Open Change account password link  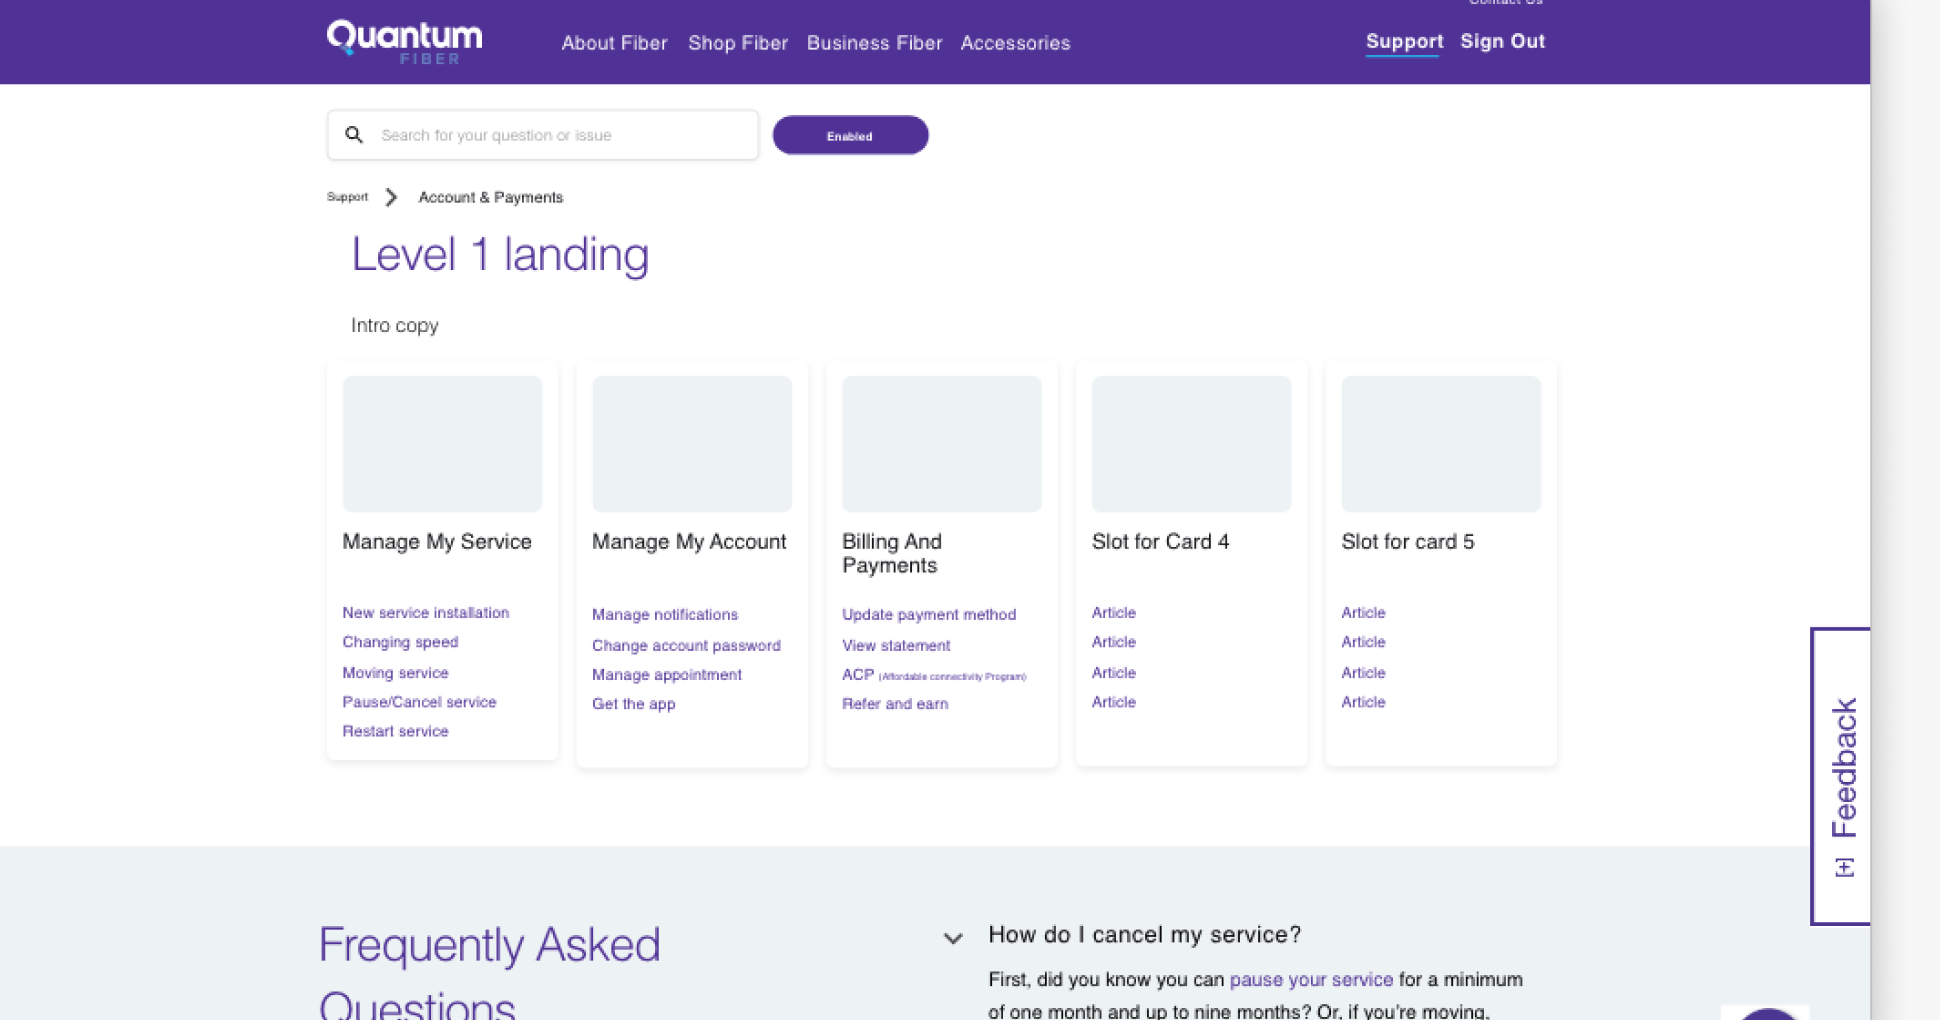[x=686, y=645]
